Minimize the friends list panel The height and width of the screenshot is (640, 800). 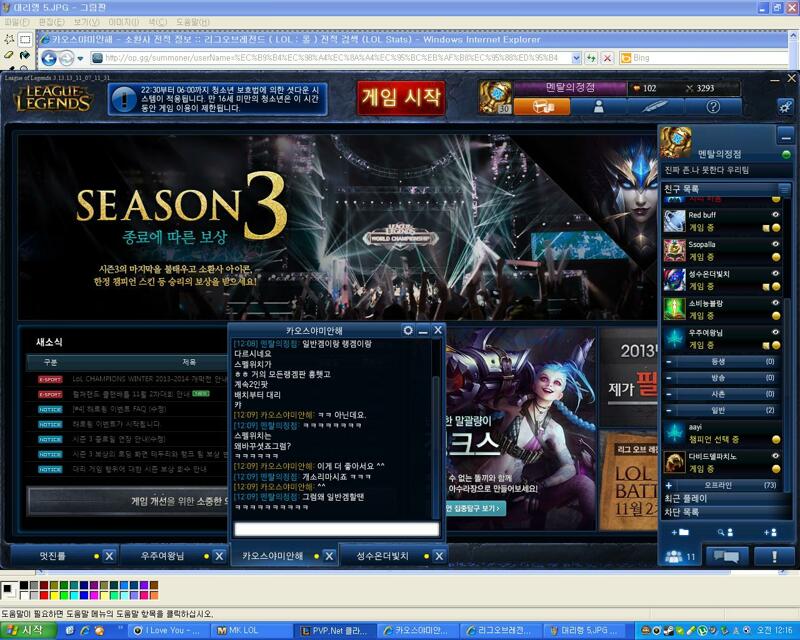point(785,136)
